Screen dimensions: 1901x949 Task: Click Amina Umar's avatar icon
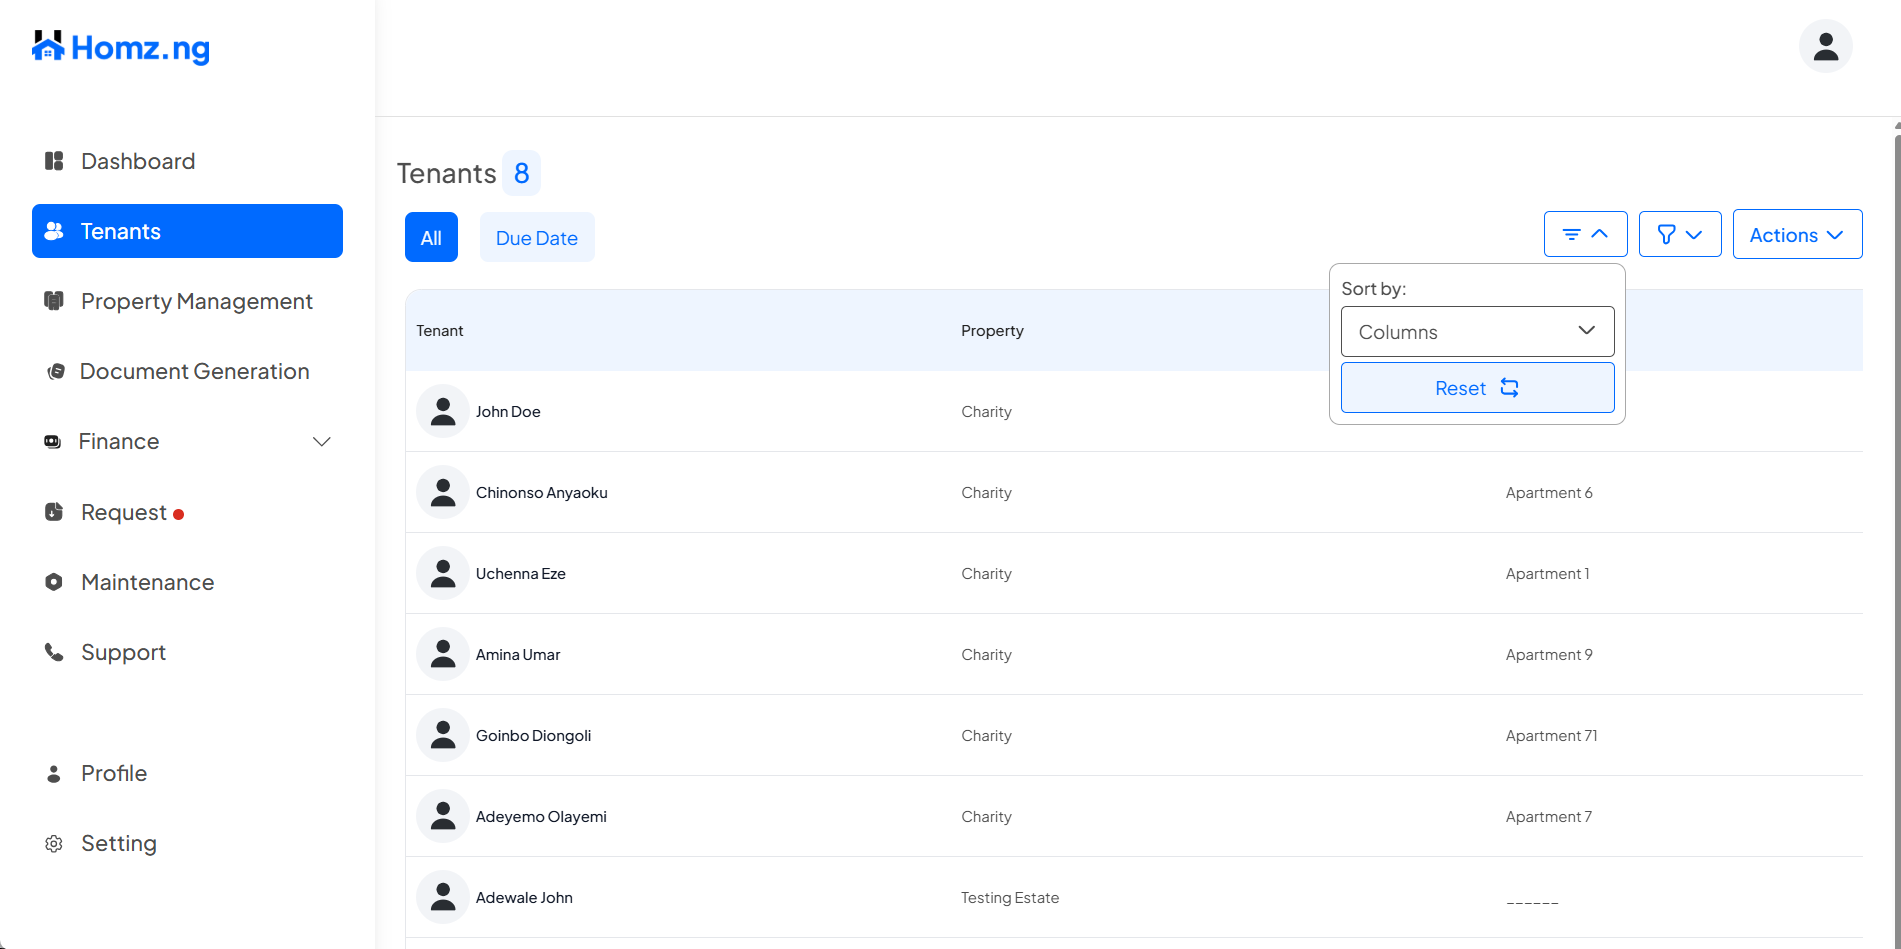click(443, 654)
